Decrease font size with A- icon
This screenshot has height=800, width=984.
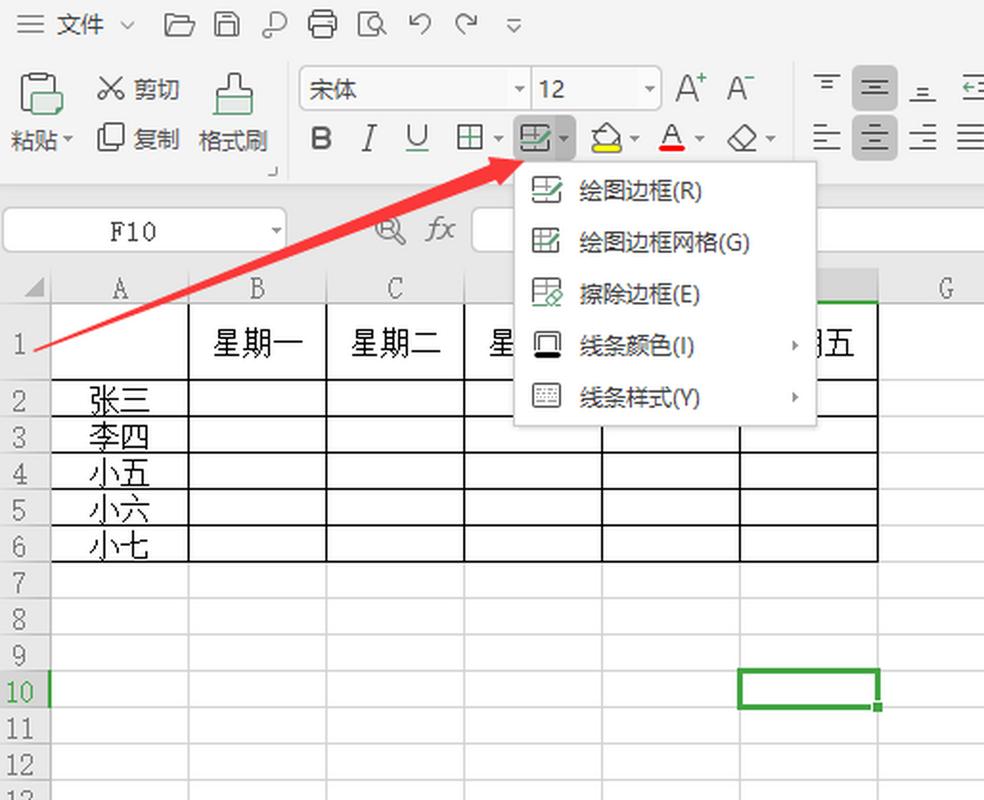point(739,88)
